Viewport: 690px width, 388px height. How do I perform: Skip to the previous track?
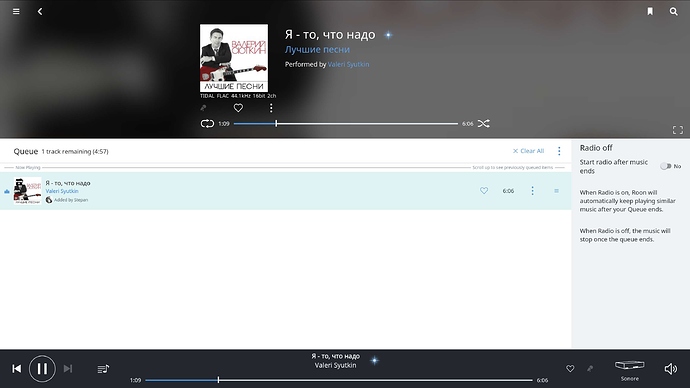click(17, 368)
